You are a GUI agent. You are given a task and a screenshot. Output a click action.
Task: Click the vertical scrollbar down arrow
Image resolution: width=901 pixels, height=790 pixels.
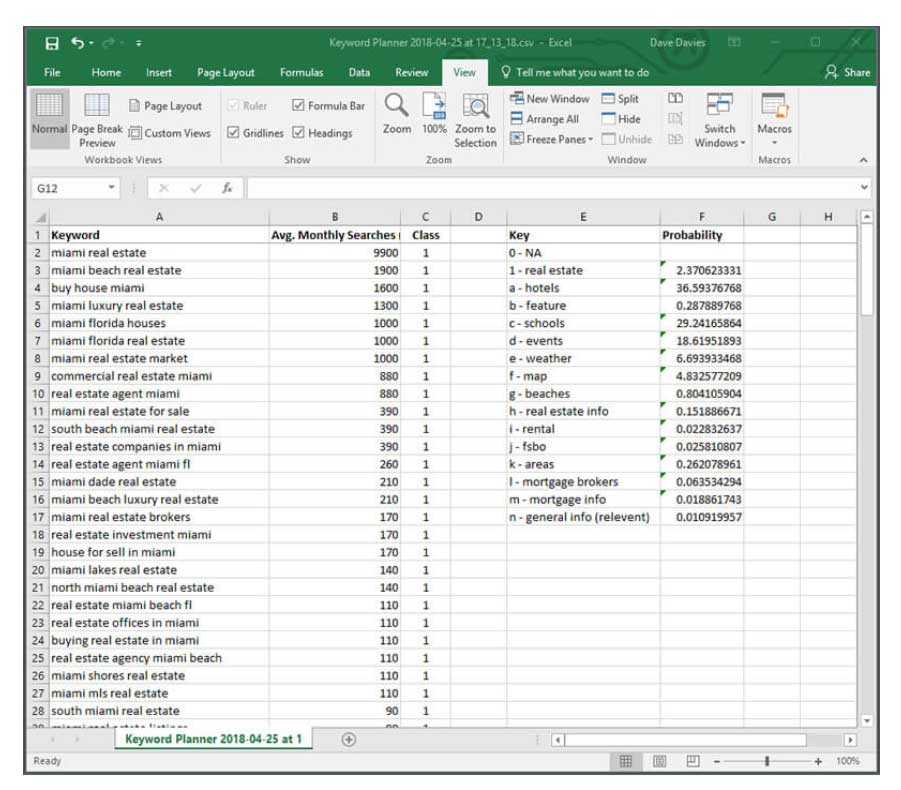[x=867, y=720]
